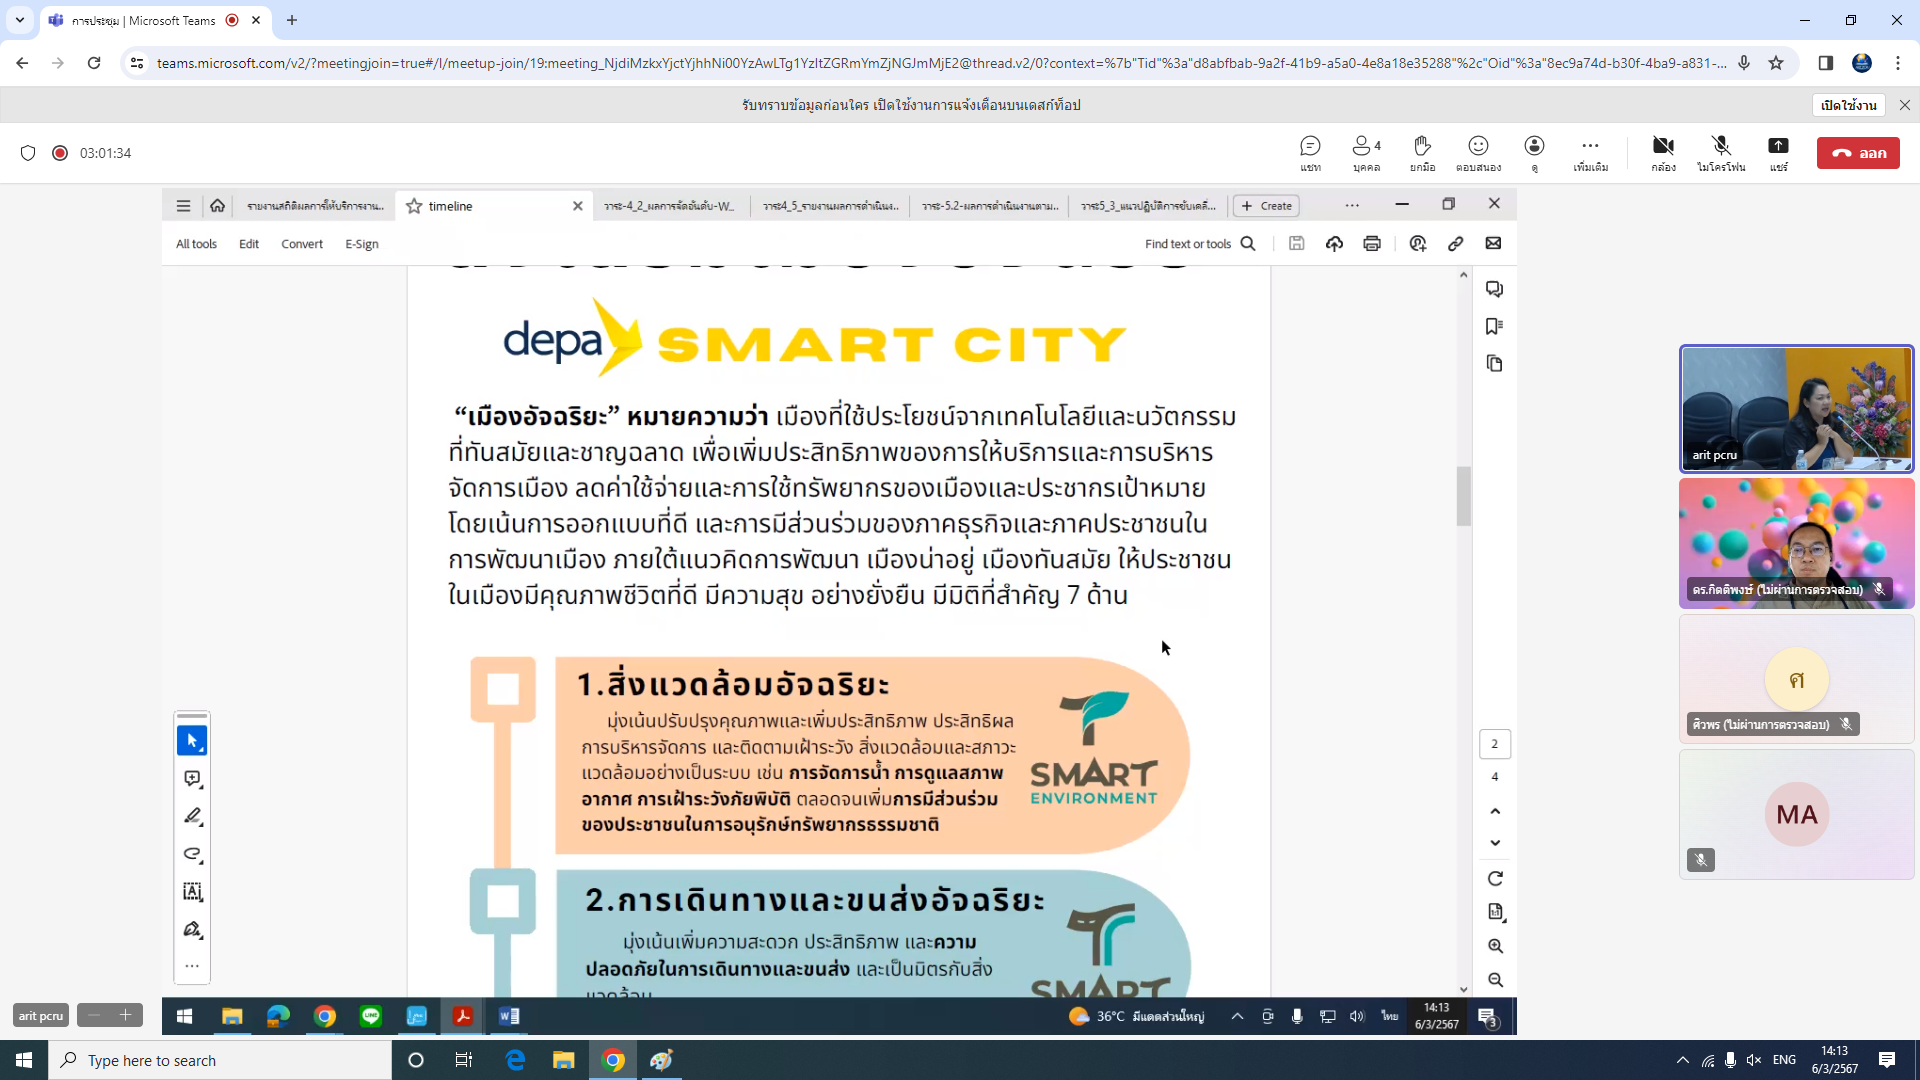This screenshot has width=1920, height=1080.
Task: Expand more quick tools ellipsis
Action: (x=192, y=966)
